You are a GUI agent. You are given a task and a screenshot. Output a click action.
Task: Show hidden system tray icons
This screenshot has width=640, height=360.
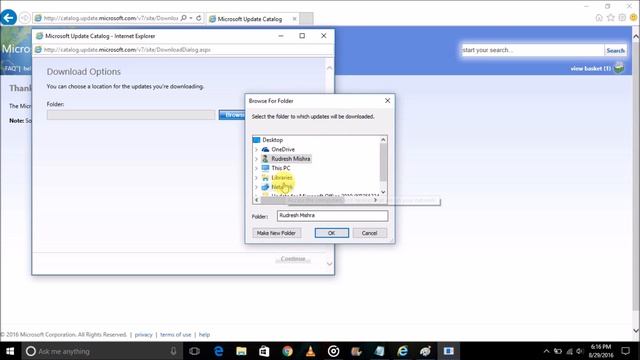coord(547,351)
